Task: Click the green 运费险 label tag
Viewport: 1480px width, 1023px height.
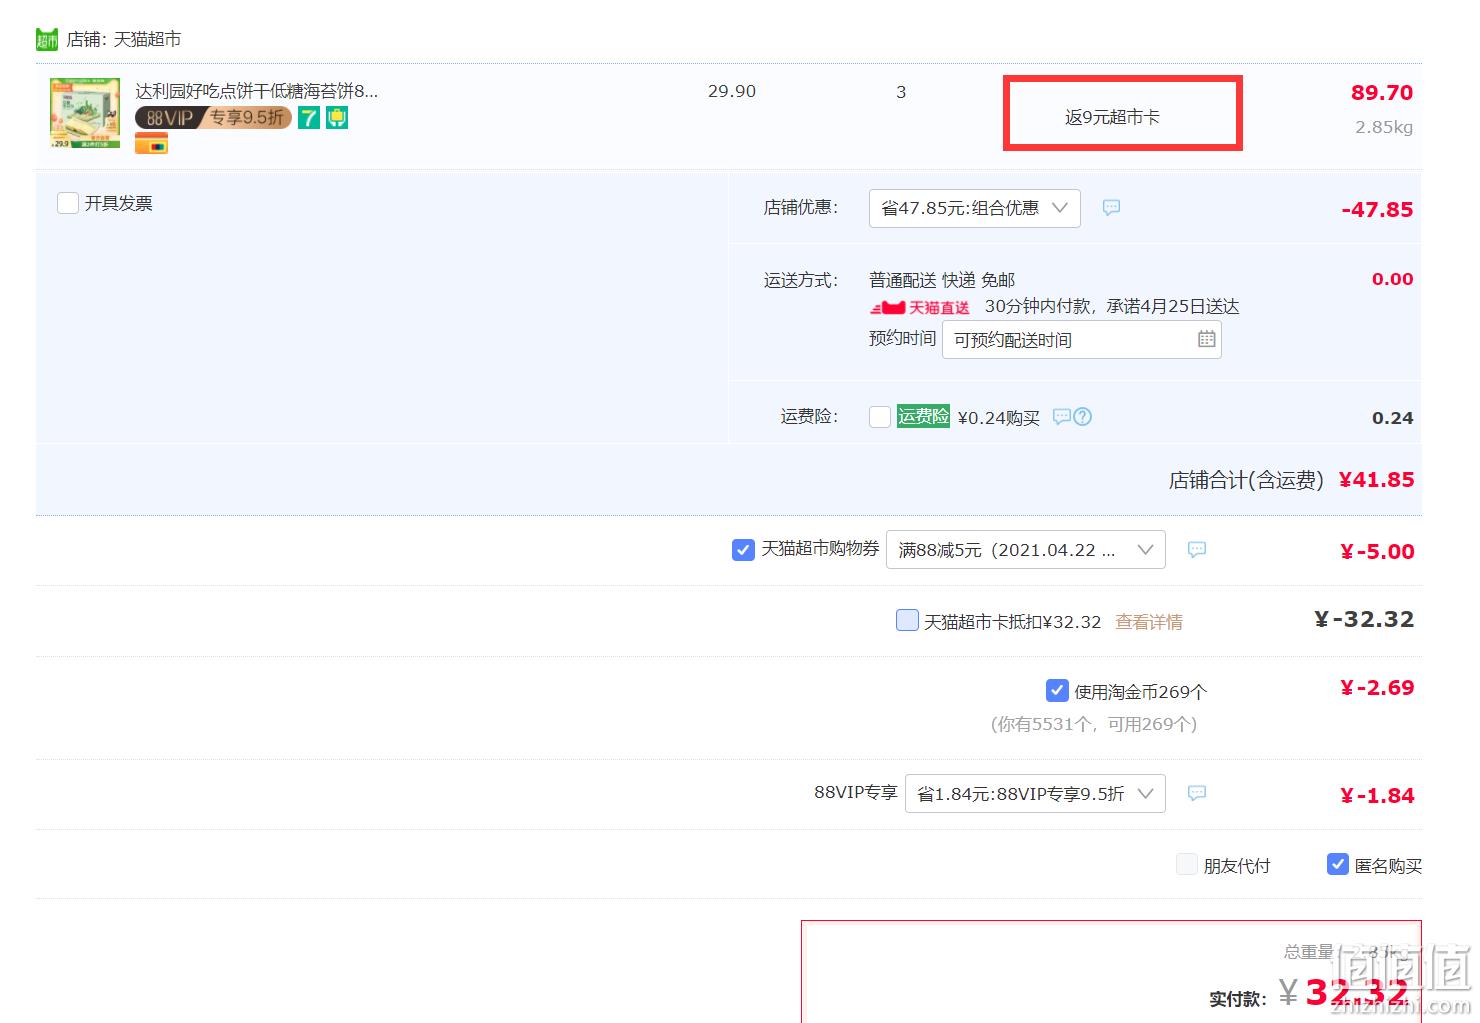Action: [x=923, y=416]
